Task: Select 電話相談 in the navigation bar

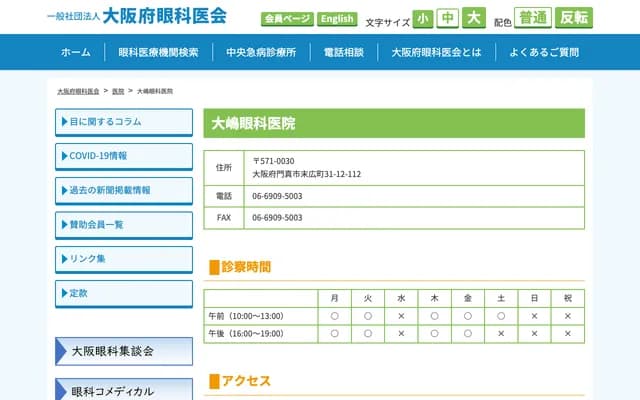Action: (343, 52)
